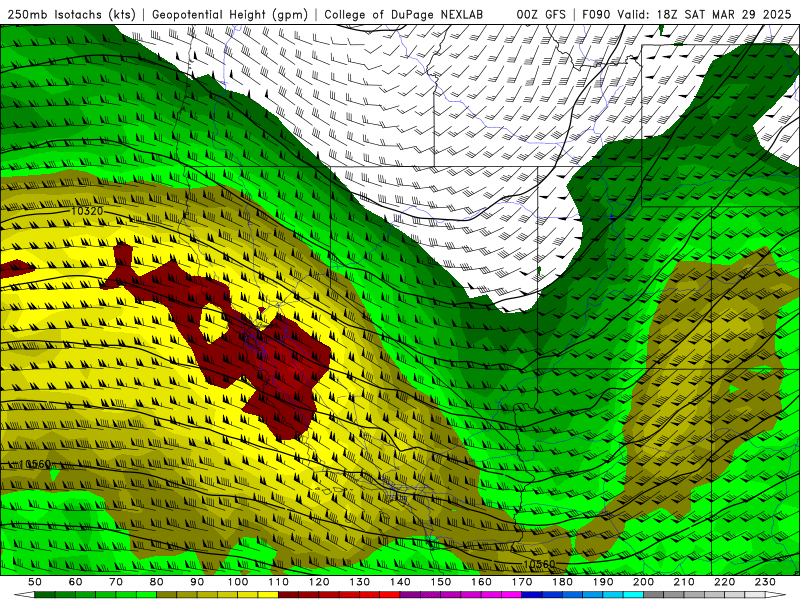This screenshot has width=800, height=600.
Task: Select the "00Z GFS" model run label
Action: (x=541, y=14)
